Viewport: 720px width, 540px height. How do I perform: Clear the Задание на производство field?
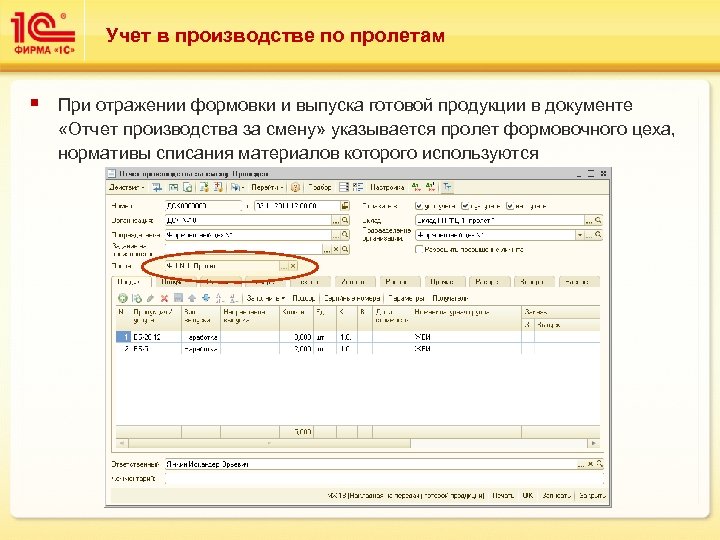click(336, 249)
